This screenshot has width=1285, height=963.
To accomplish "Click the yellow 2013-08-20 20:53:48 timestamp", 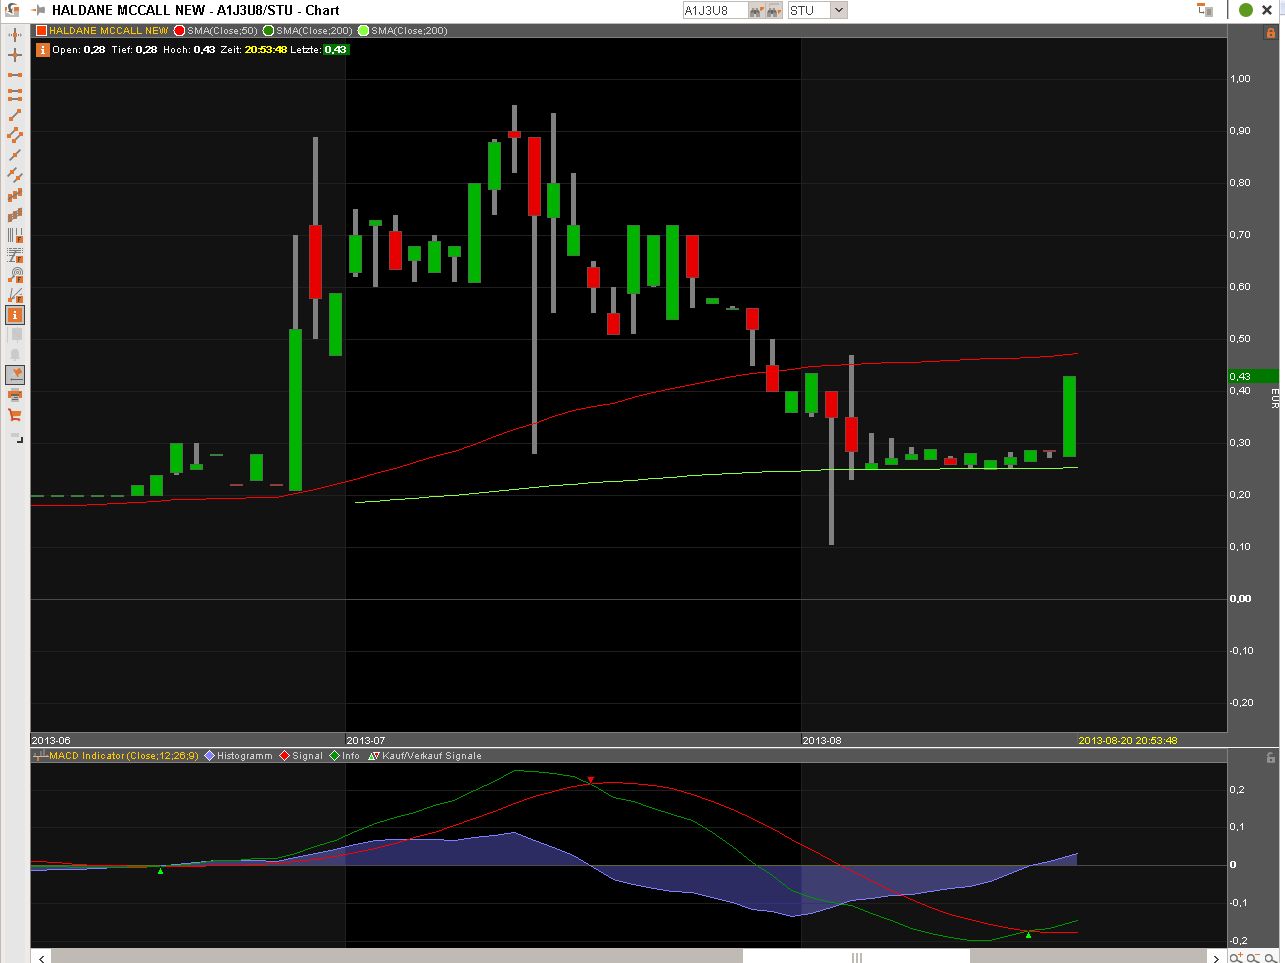I will tap(1127, 741).
